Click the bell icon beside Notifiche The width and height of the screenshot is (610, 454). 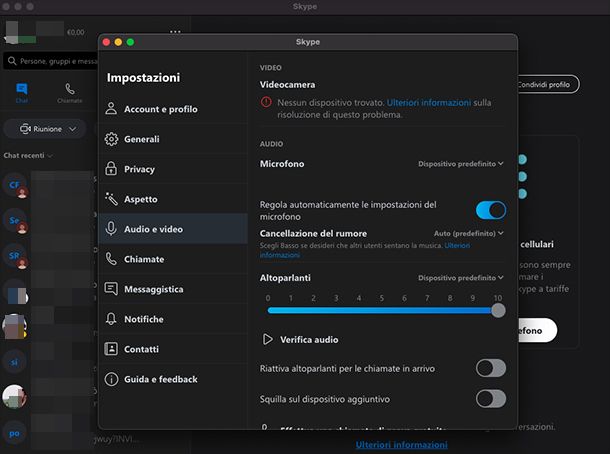[x=111, y=319]
